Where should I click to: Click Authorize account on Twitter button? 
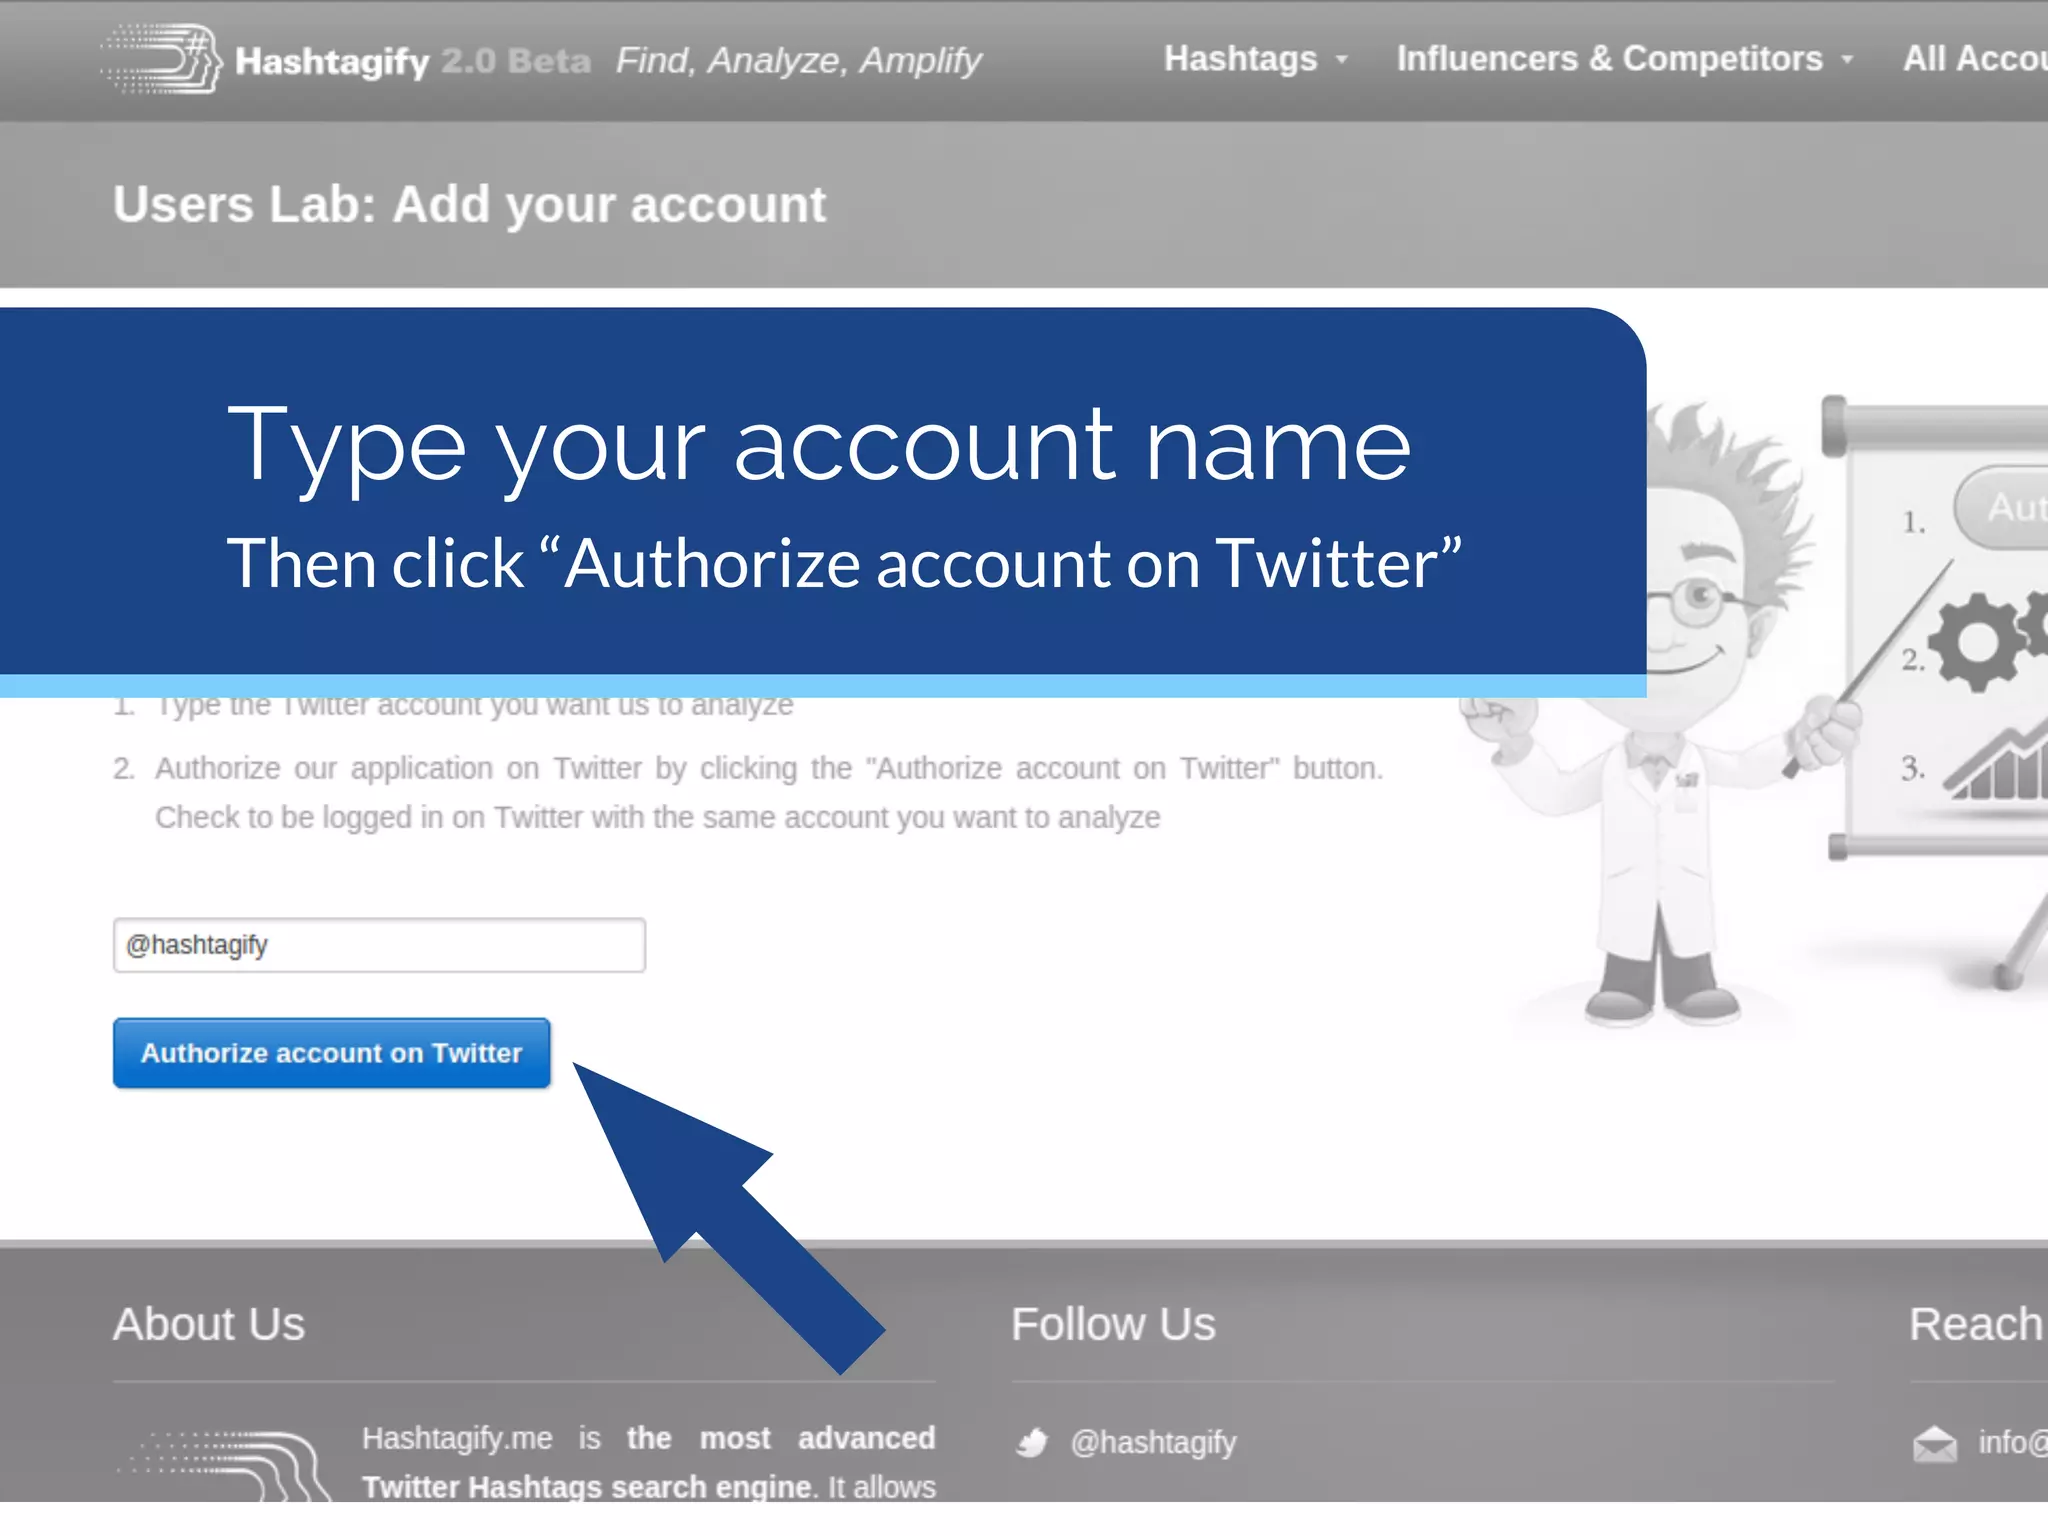[331, 1053]
